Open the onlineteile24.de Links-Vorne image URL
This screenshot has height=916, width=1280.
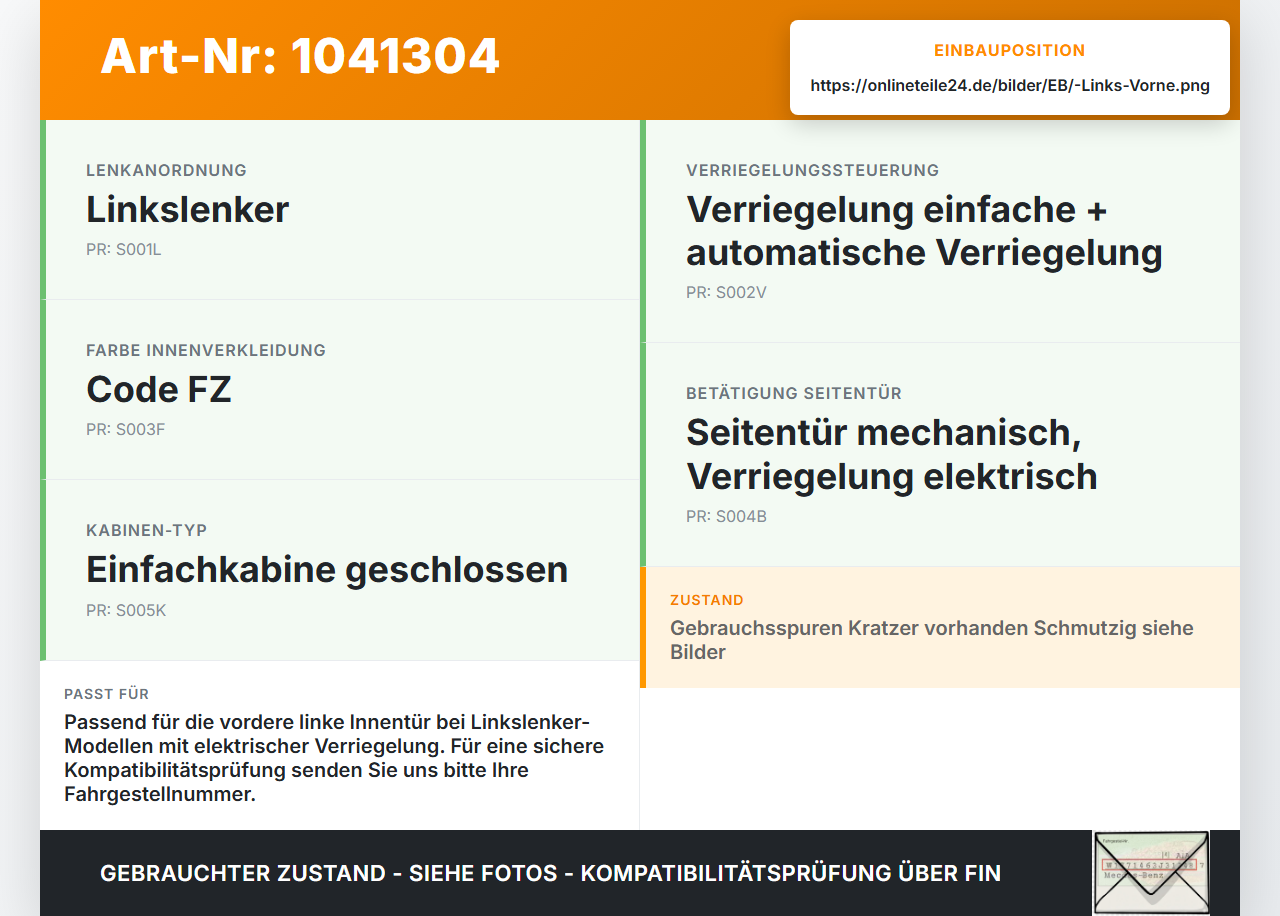1010,86
